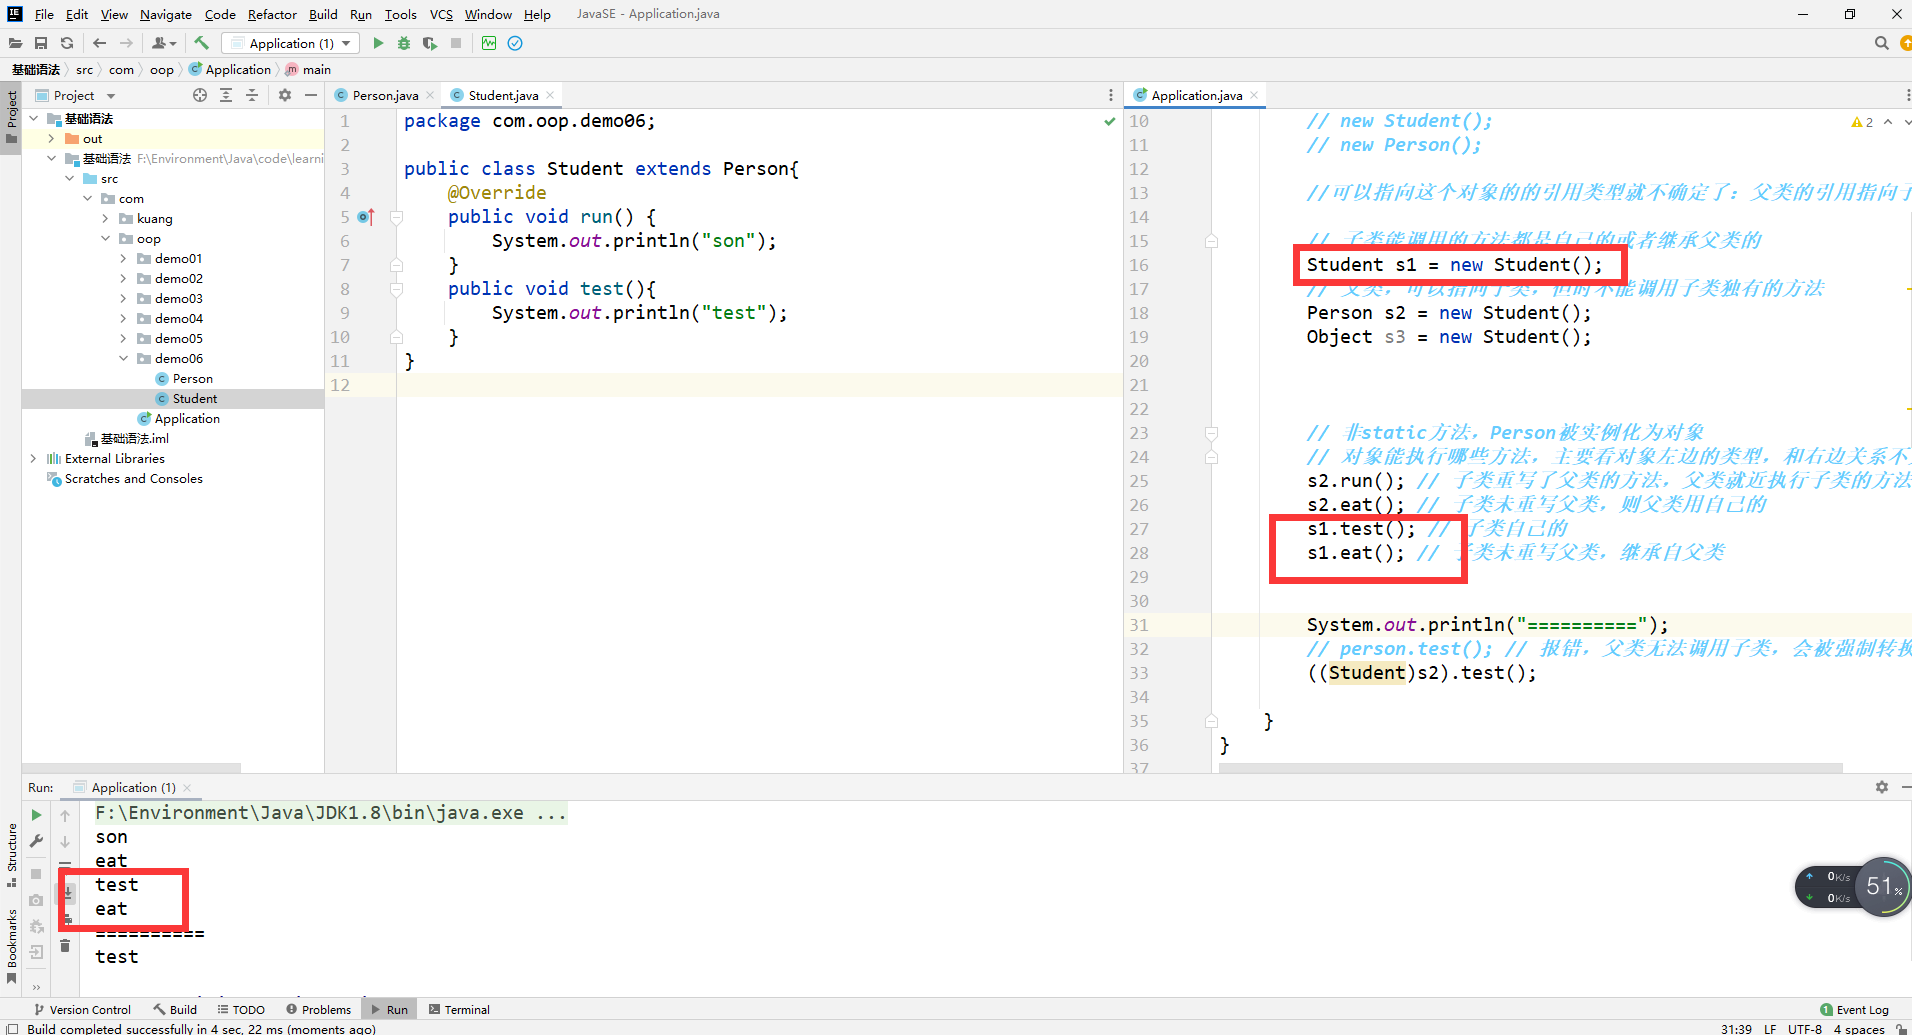This screenshot has height=1035, width=1912.
Task: Click Expand All in Project panel
Action: [x=226, y=95]
